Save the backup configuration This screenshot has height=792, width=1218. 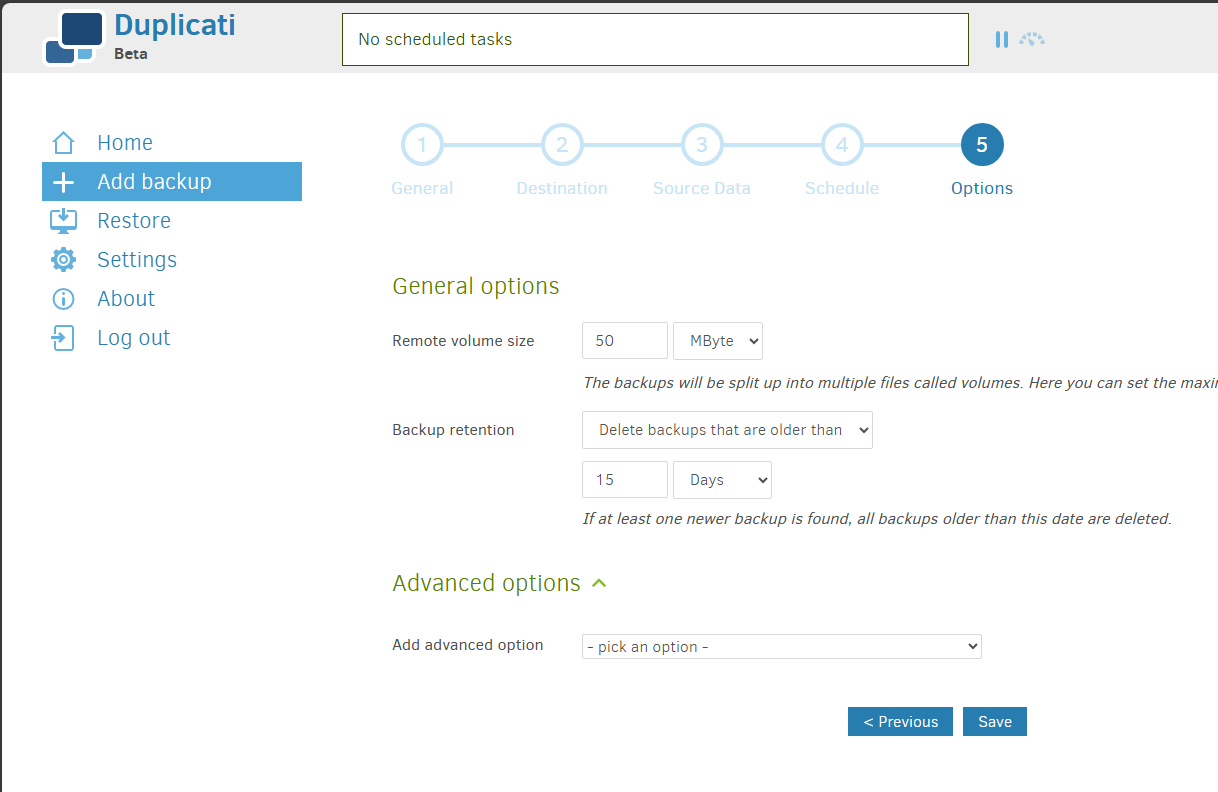pos(994,721)
